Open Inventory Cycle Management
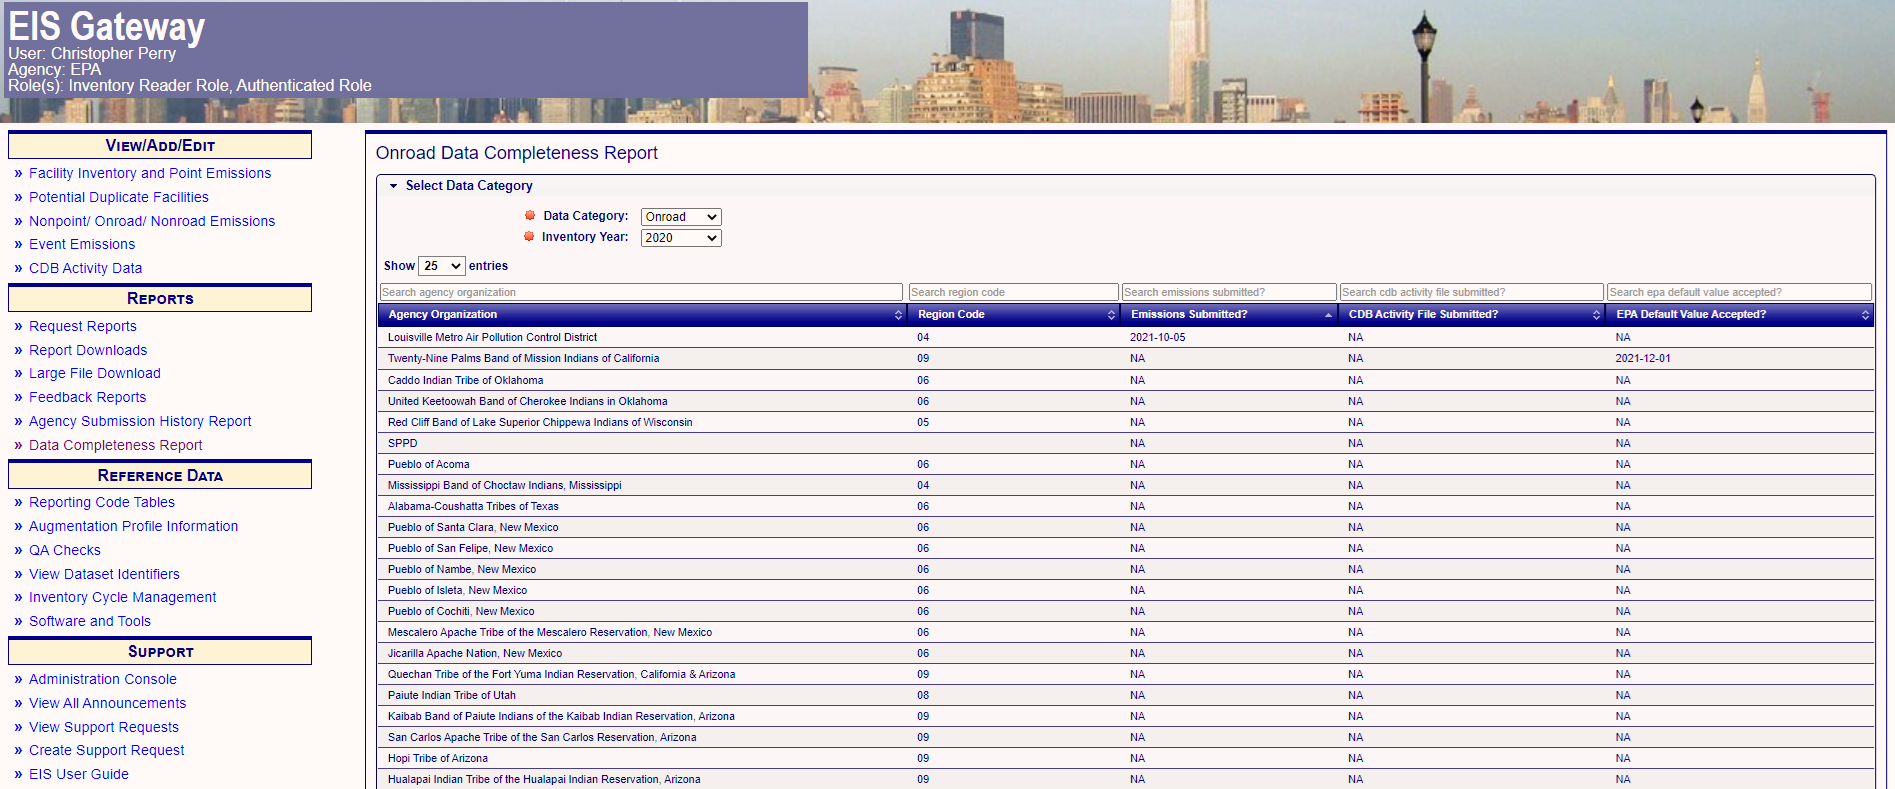The height and width of the screenshot is (789, 1895). [123, 597]
